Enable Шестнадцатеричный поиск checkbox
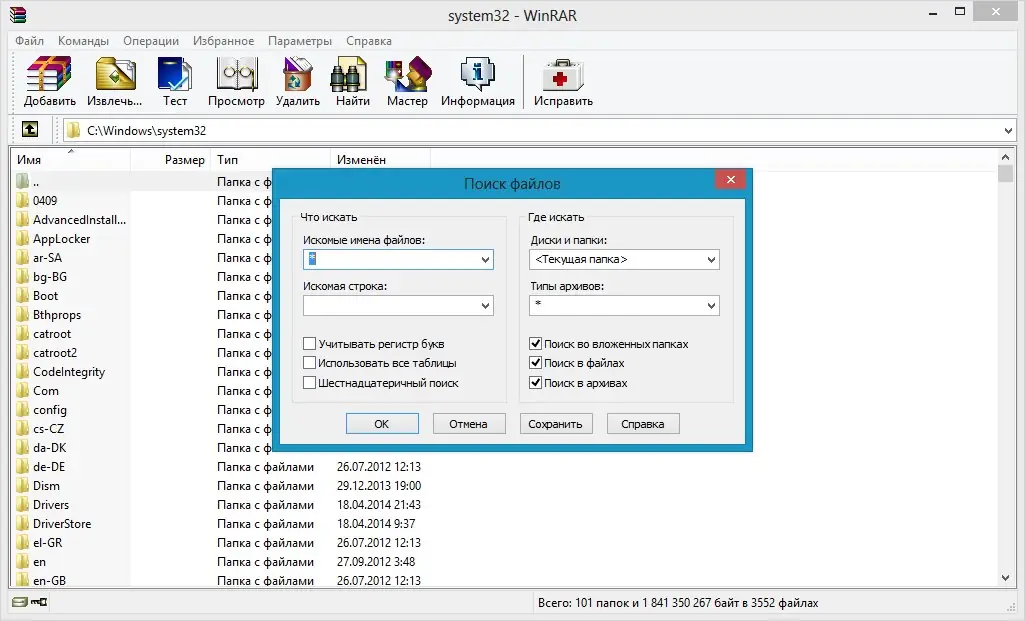Image resolution: width=1025 pixels, height=621 pixels. [310, 382]
